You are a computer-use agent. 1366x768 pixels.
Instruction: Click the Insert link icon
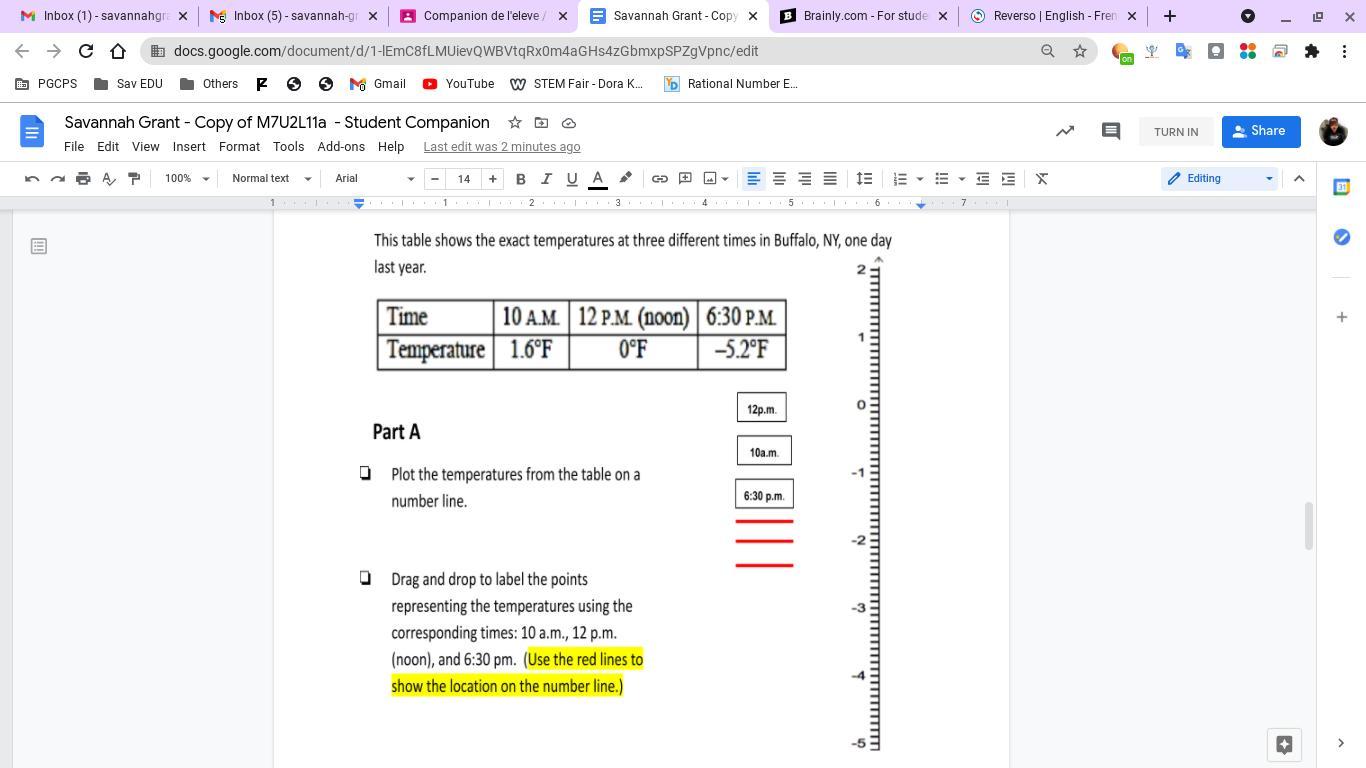[660, 179]
